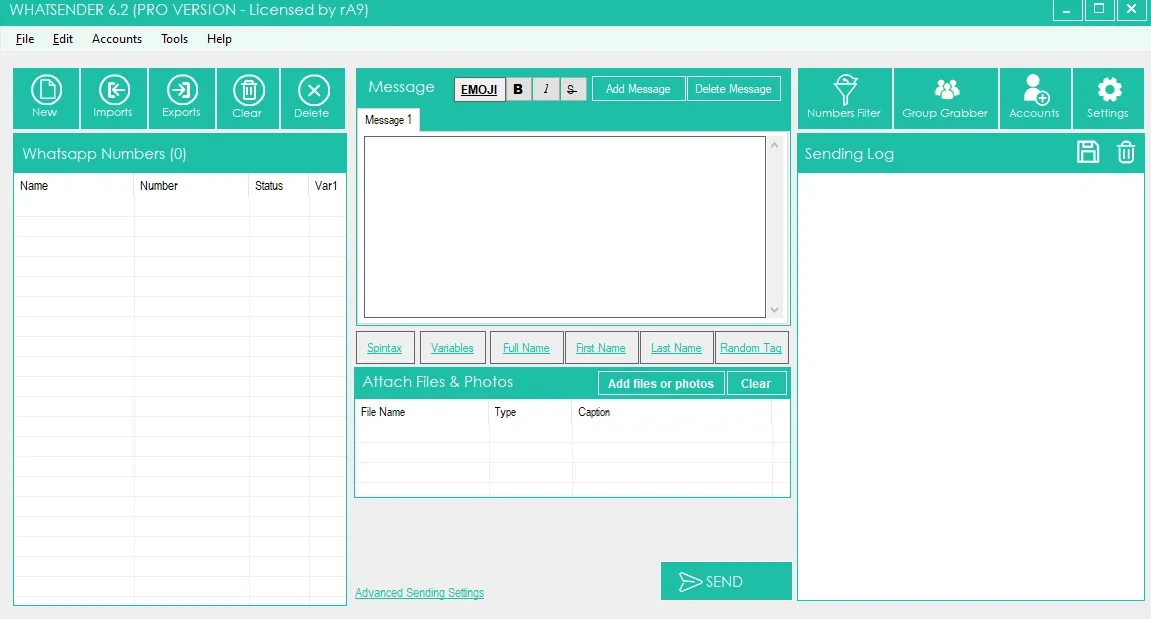Toggle italic formatting
Viewport: 1151px width, 619px height.
[545, 89]
